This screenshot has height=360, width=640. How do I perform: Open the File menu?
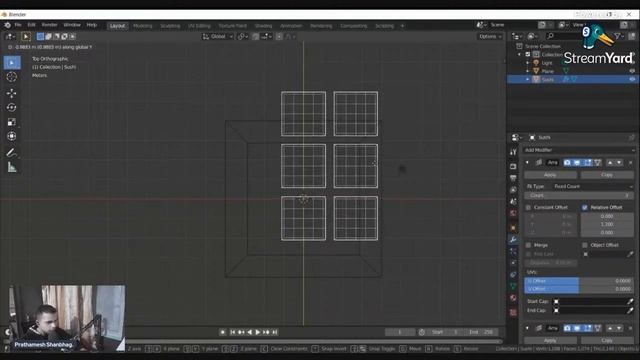pyautogui.click(x=18, y=25)
